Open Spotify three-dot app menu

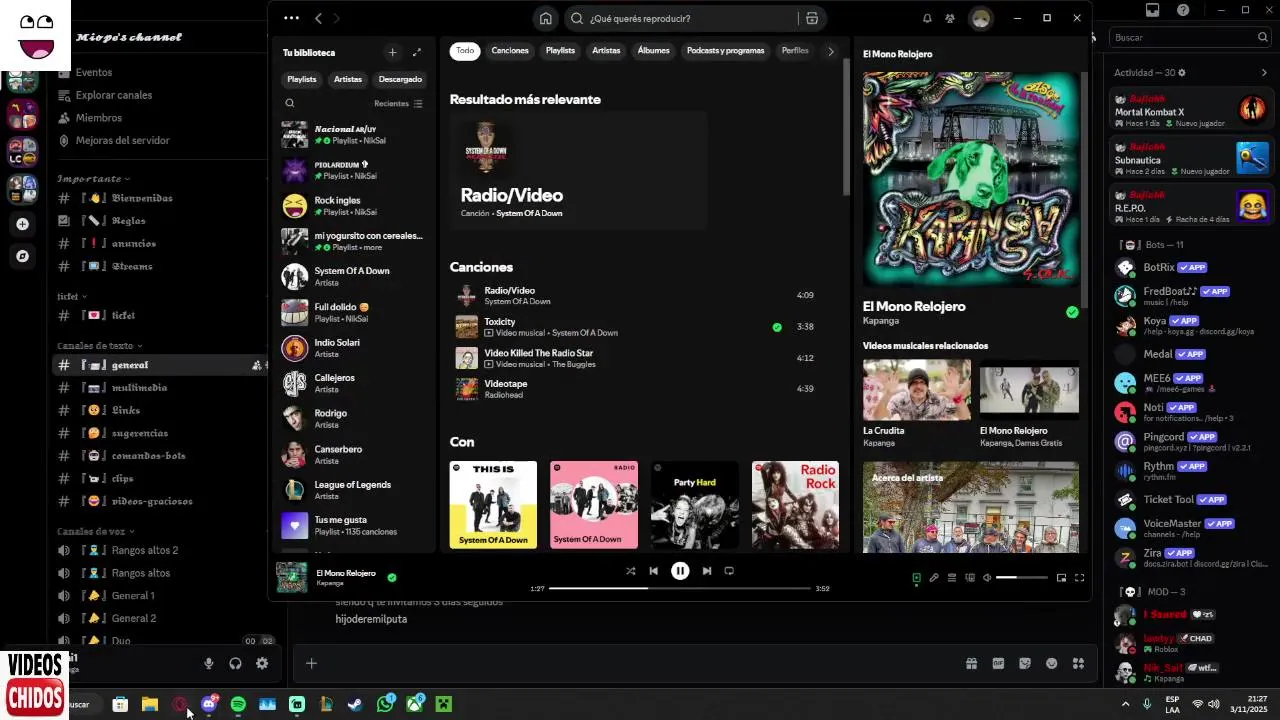[291, 18]
